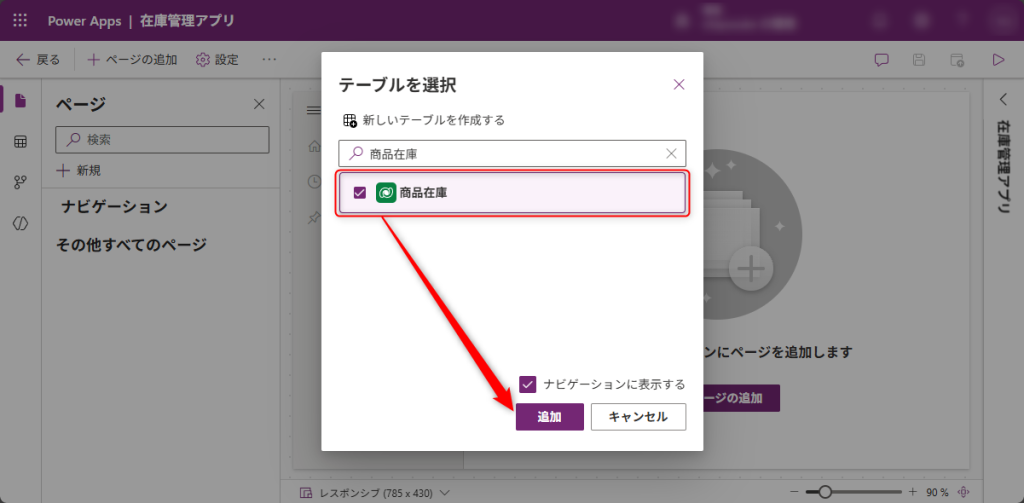Screen dimensions: 1024x503
Task: Click the 検索 field in the ページ panel
Action: pos(162,140)
